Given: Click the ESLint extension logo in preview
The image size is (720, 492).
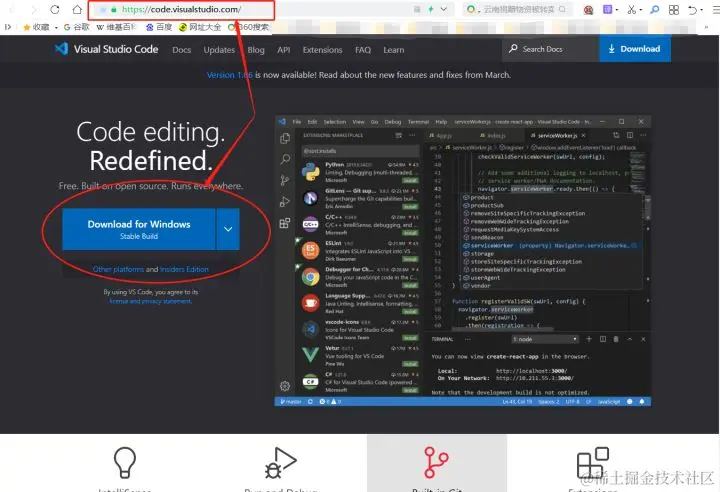Looking at the screenshot, I should coord(310,251).
